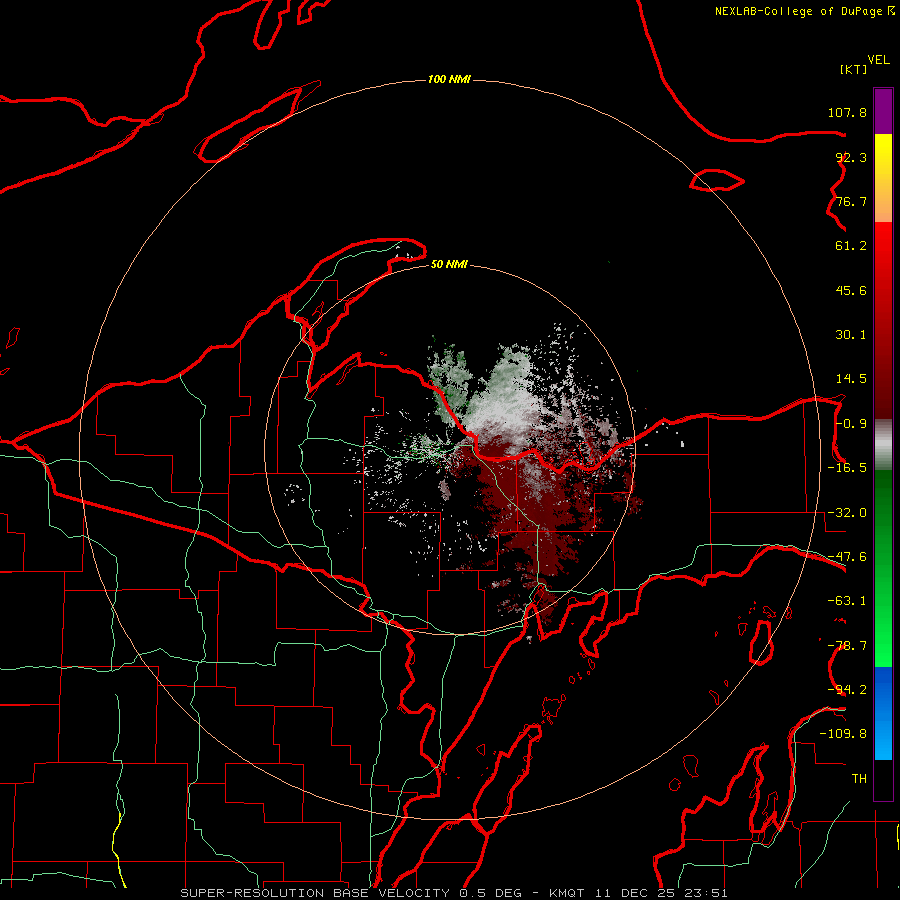This screenshot has width=900, height=900.
Task: Click the -47.6 scale value
Action: (x=847, y=557)
